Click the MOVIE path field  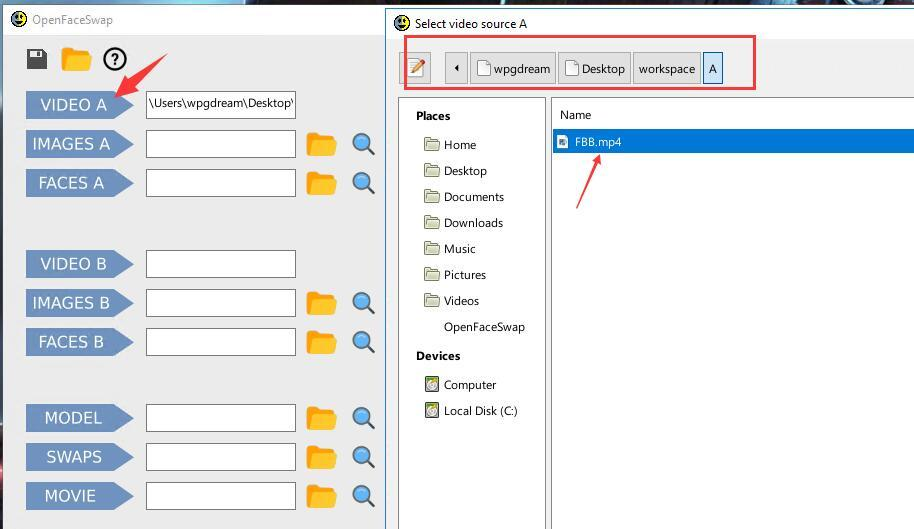tap(221, 496)
